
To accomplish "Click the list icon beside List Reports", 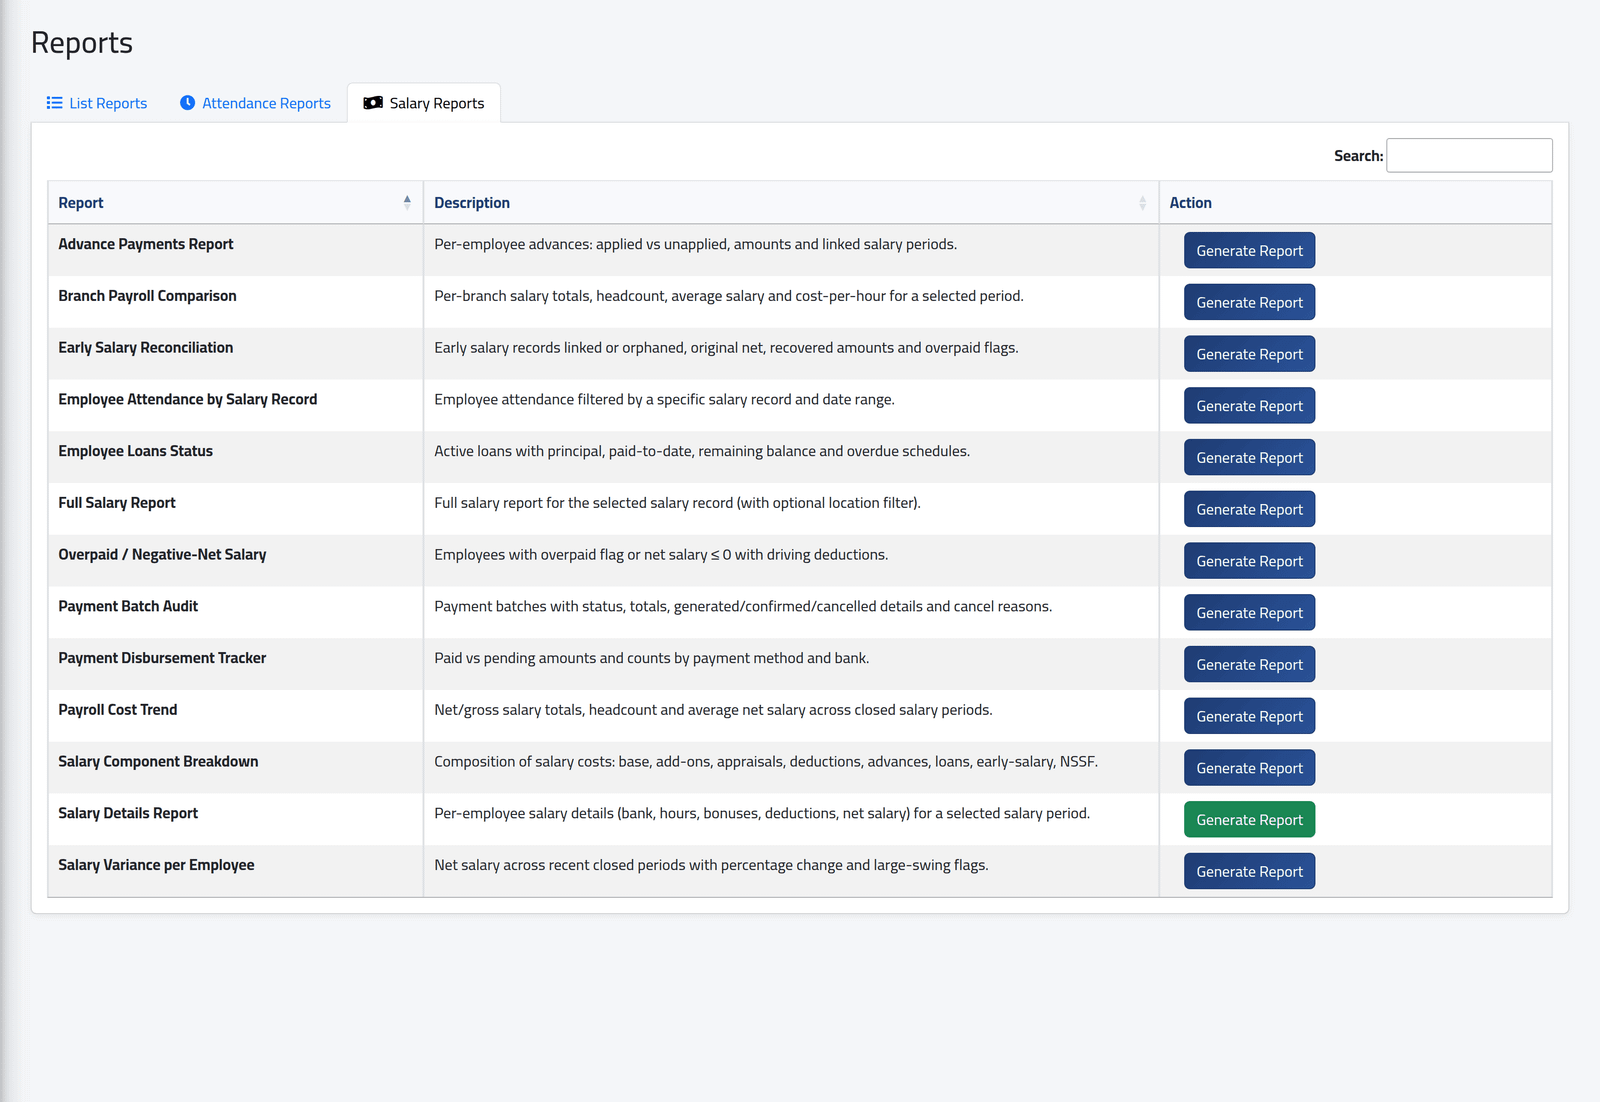I will 55,103.
